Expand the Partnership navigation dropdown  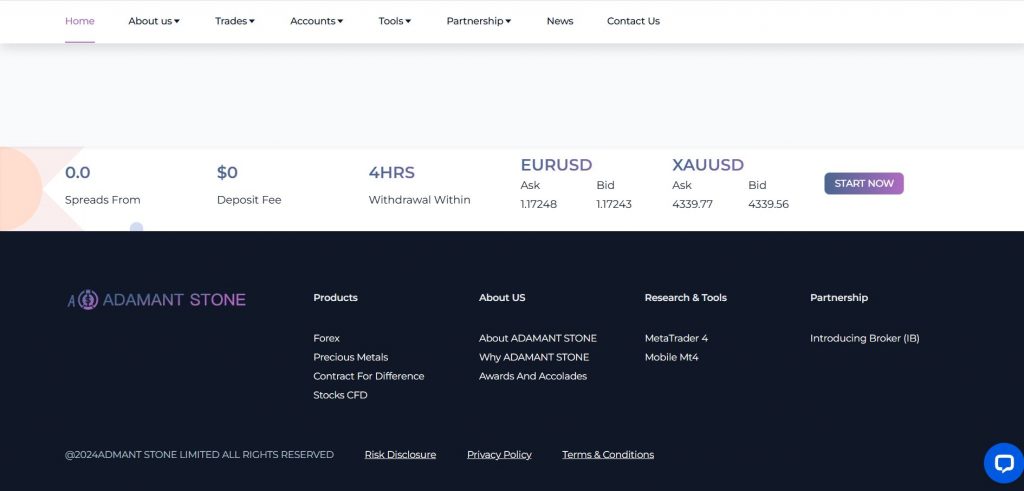tap(478, 21)
